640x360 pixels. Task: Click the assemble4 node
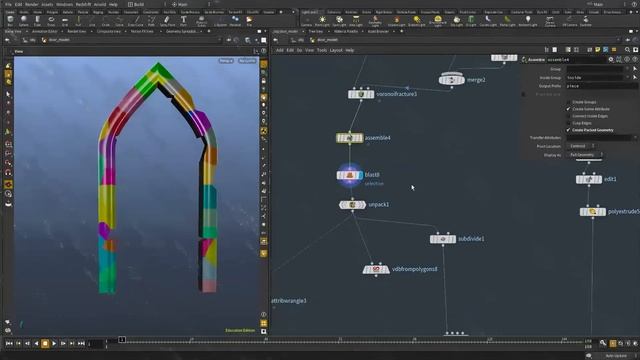coord(349,138)
